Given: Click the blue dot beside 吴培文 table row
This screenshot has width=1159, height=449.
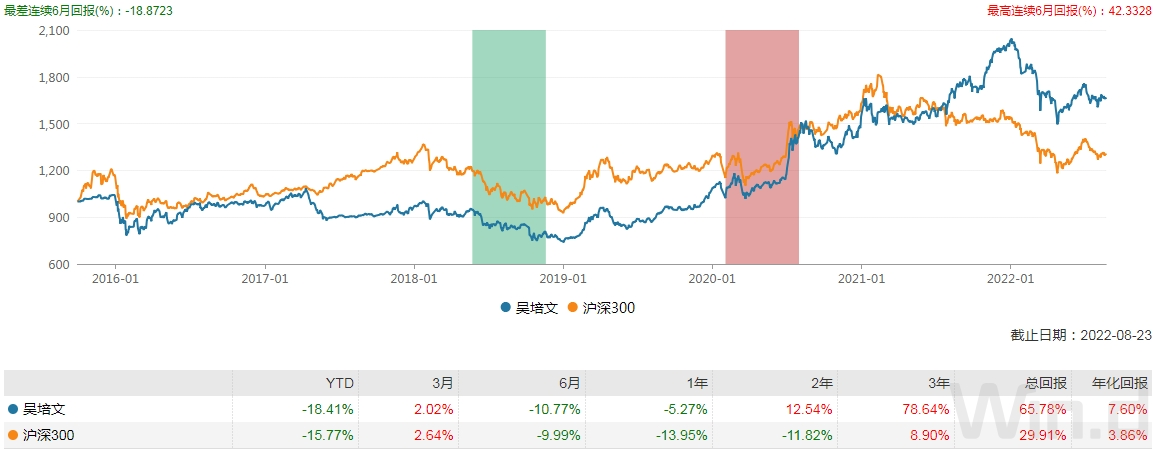Looking at the screenshot, I should (x=12, y=409).
